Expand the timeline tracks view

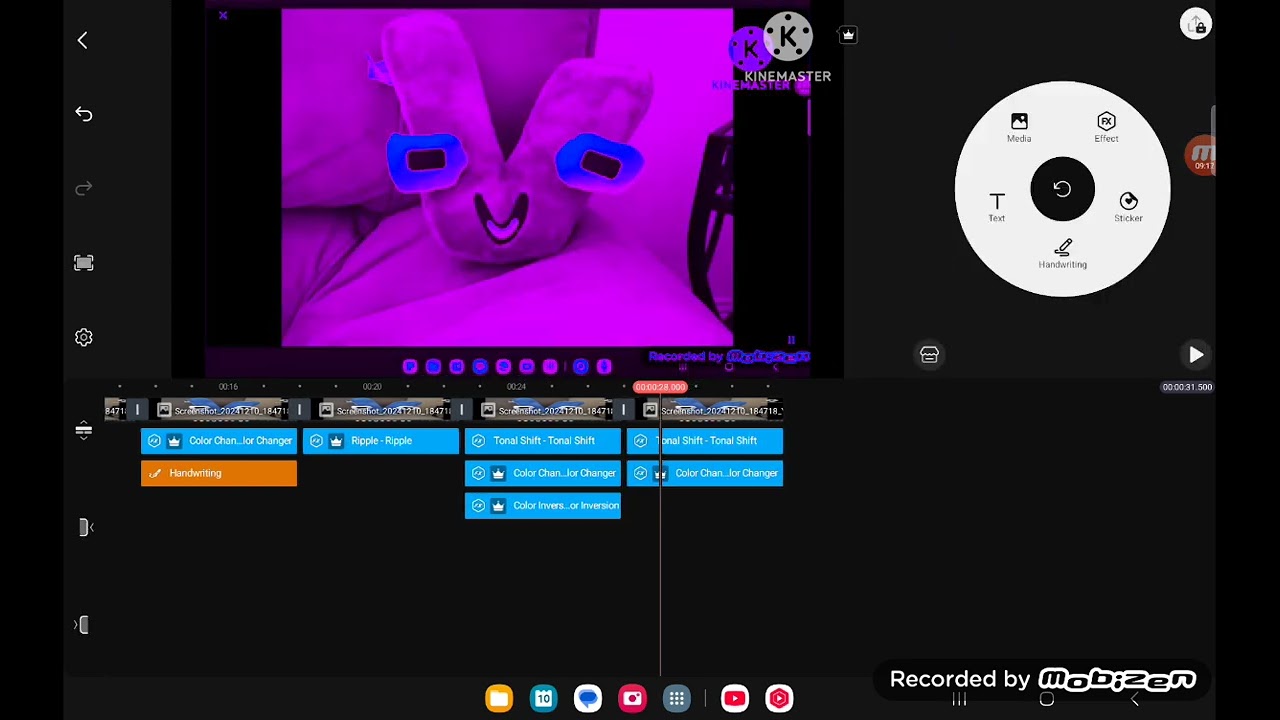[x=84, y=431]
